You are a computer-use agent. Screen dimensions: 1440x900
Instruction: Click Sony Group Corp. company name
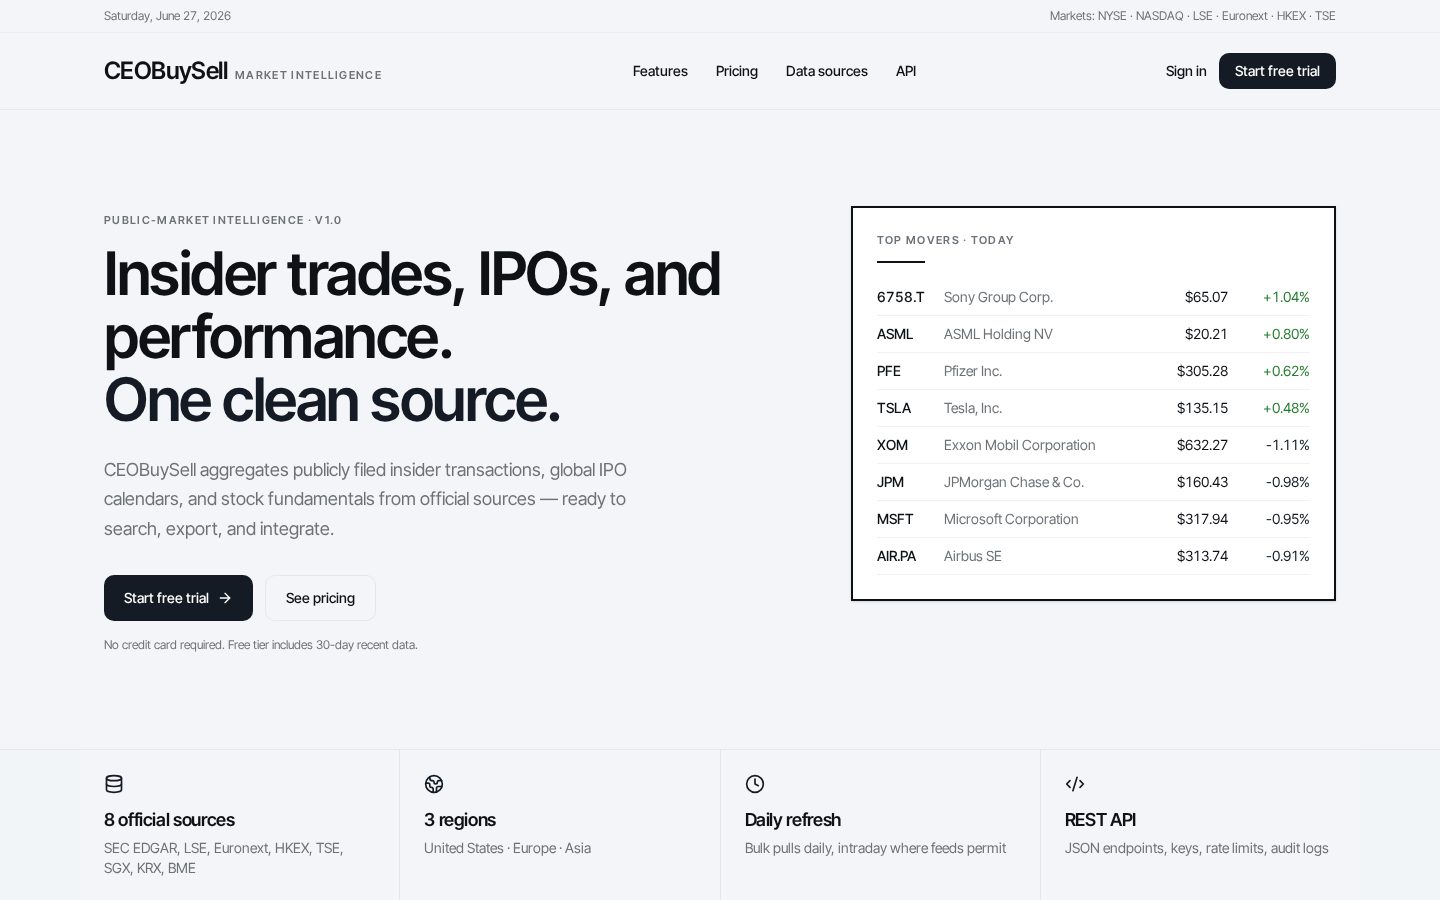[x=998, y=297]
